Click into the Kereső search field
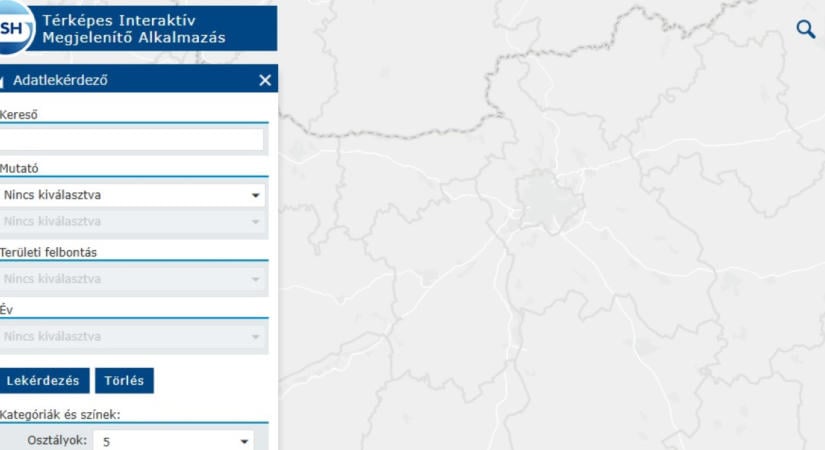The image size is (825, 450). coord(131,140)
